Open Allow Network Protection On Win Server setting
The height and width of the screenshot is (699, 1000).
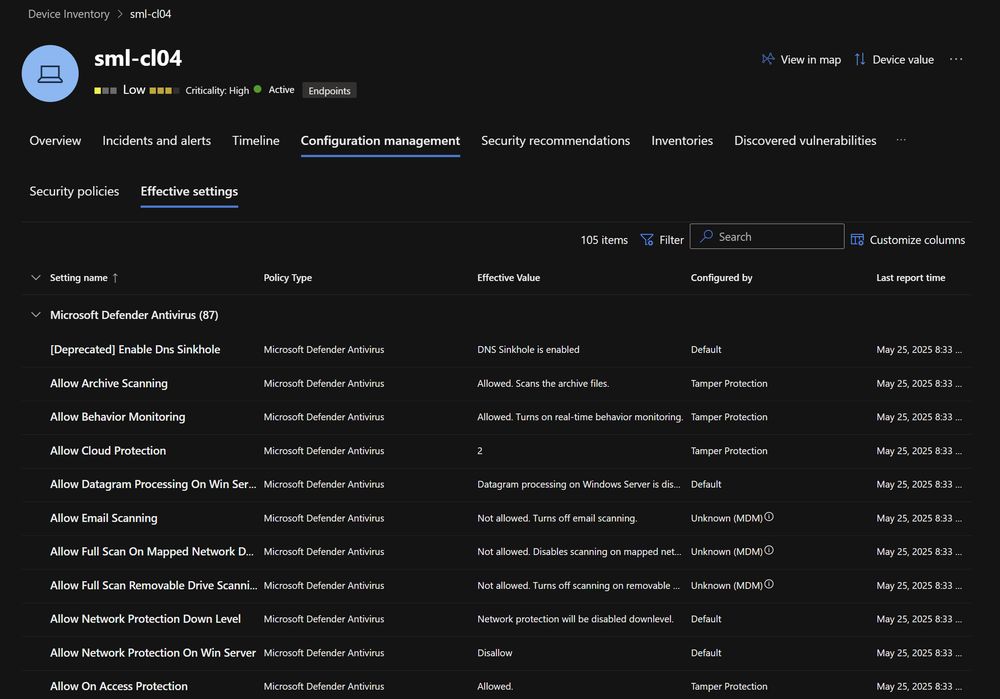(153, 652)
